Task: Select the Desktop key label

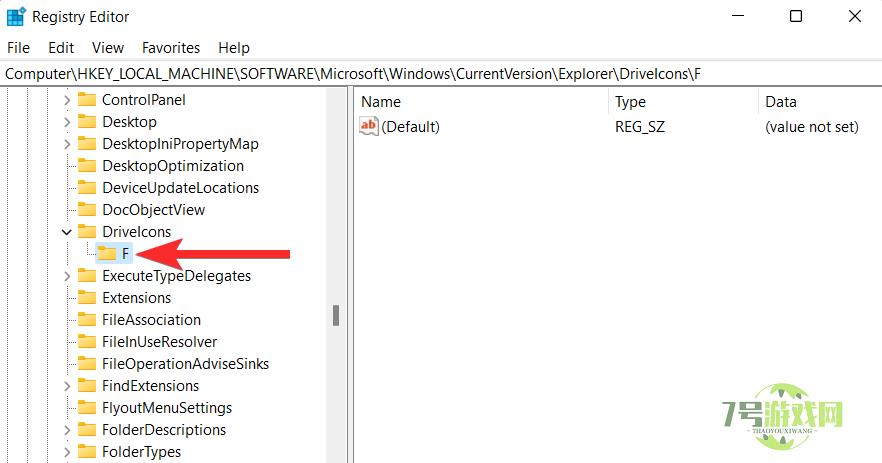Action: [129, 122]
